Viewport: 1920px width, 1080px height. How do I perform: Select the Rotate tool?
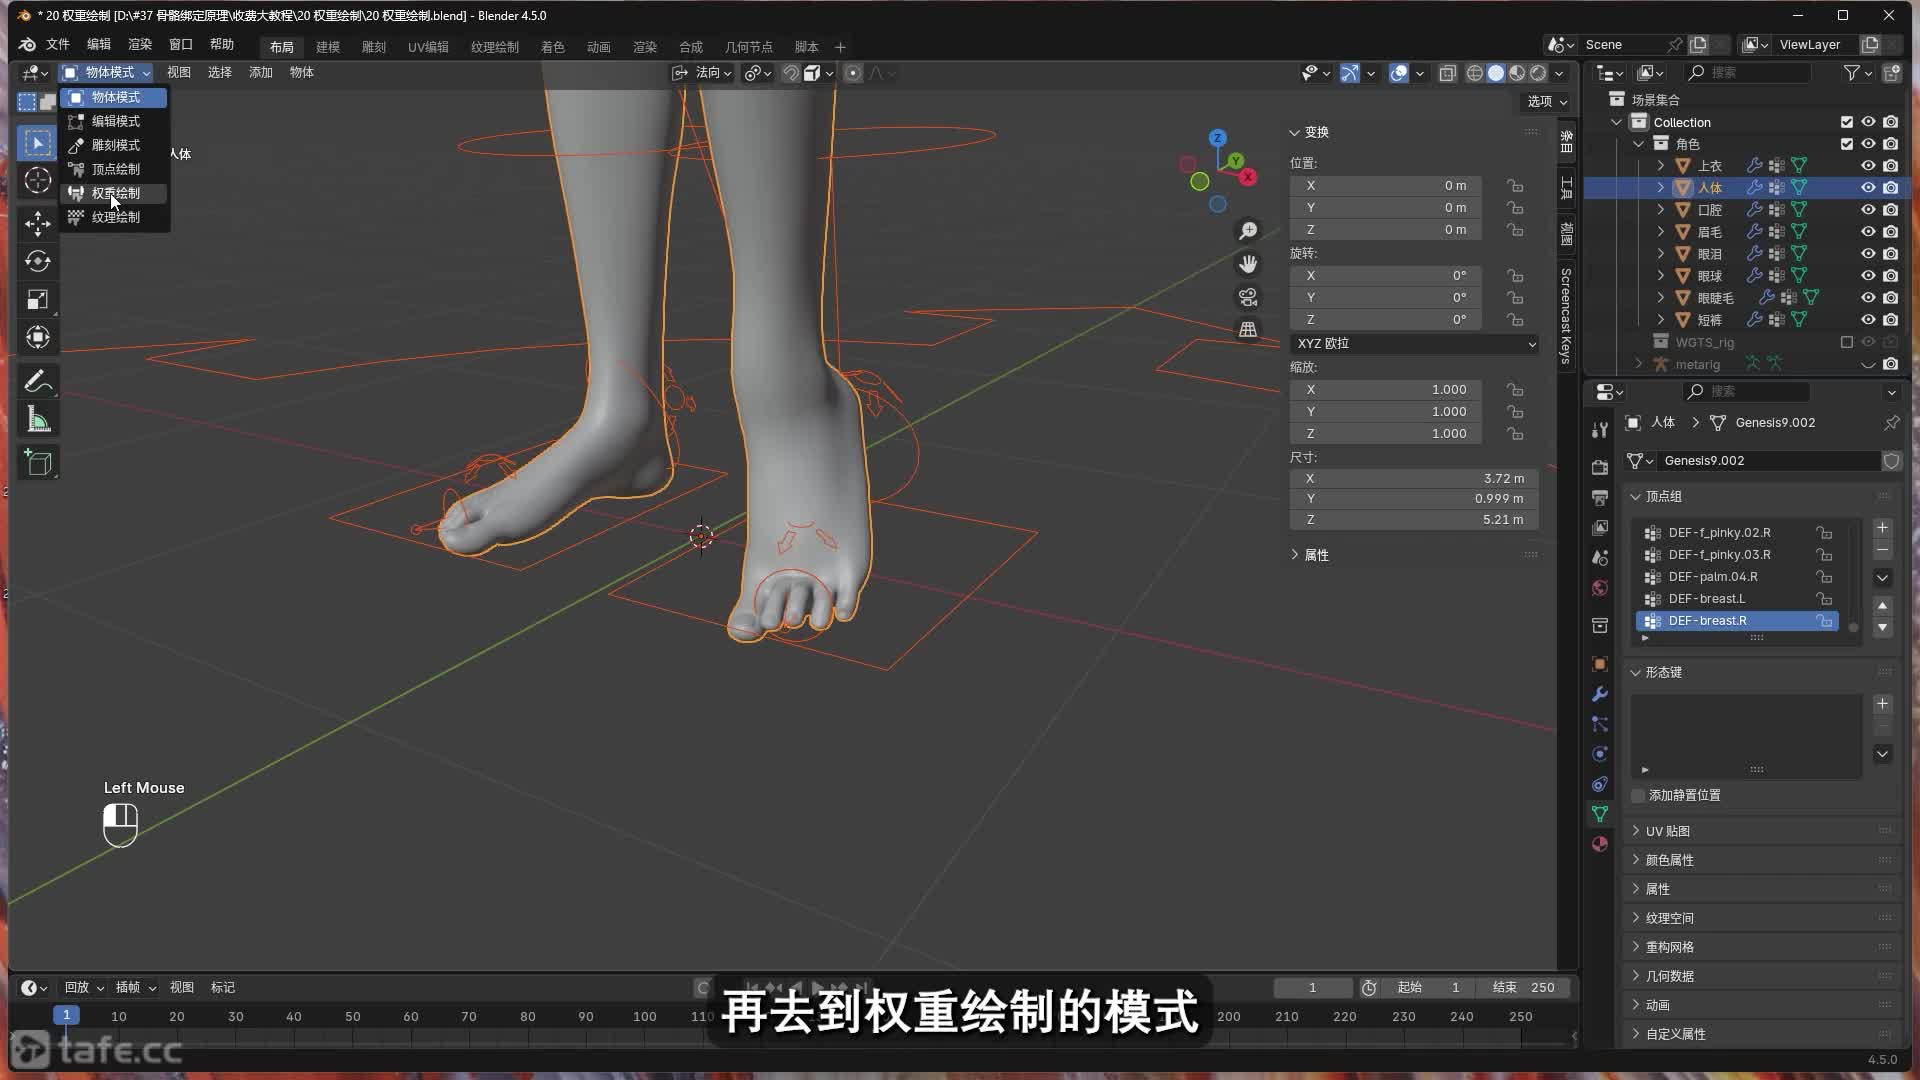[x=38, y=261]
